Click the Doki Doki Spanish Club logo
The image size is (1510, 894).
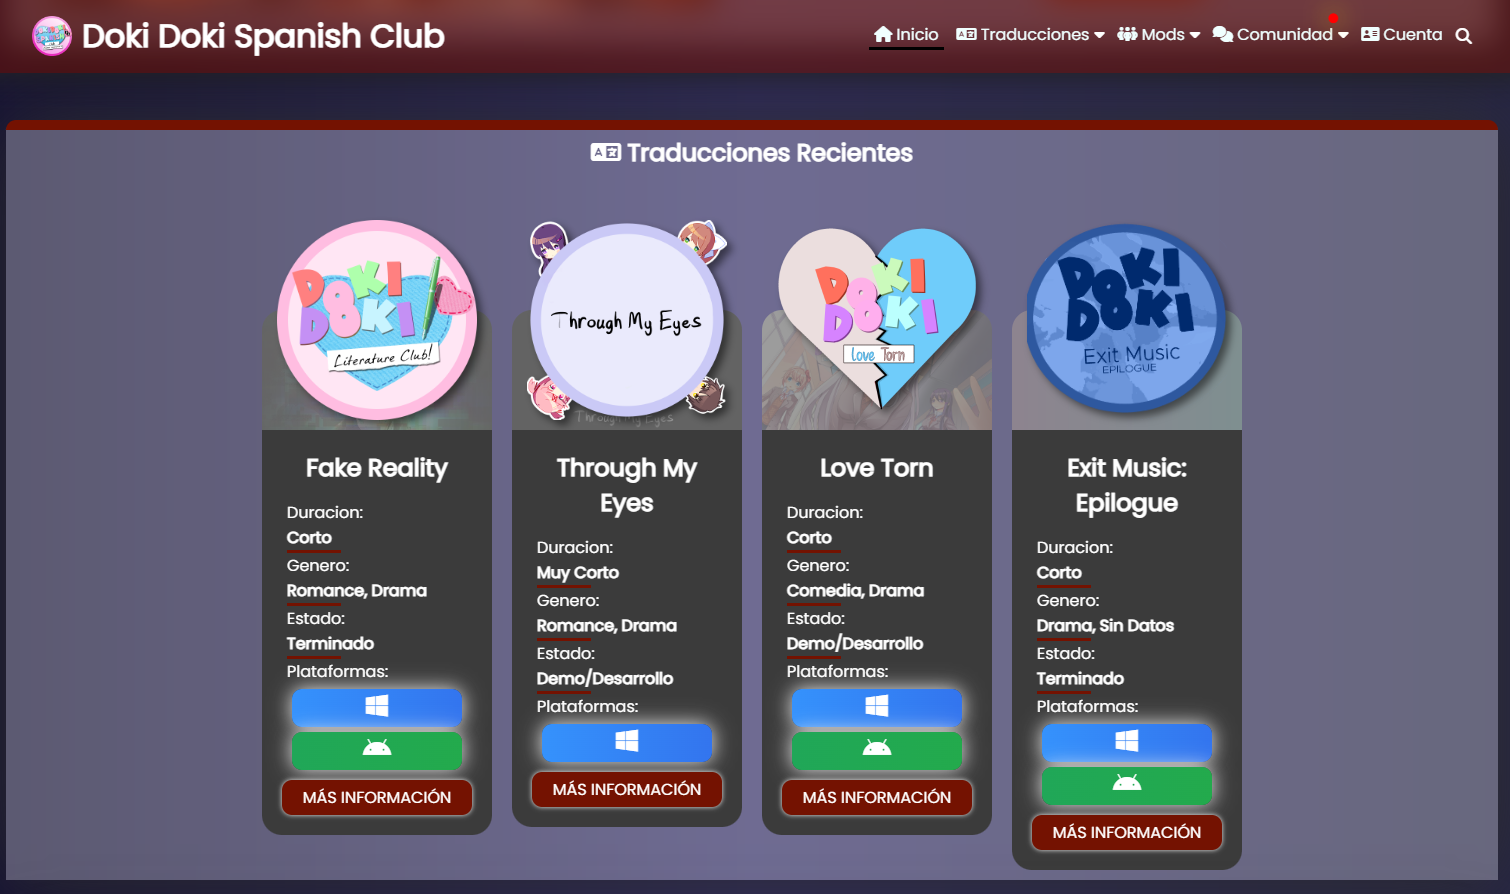coord(52,36)
